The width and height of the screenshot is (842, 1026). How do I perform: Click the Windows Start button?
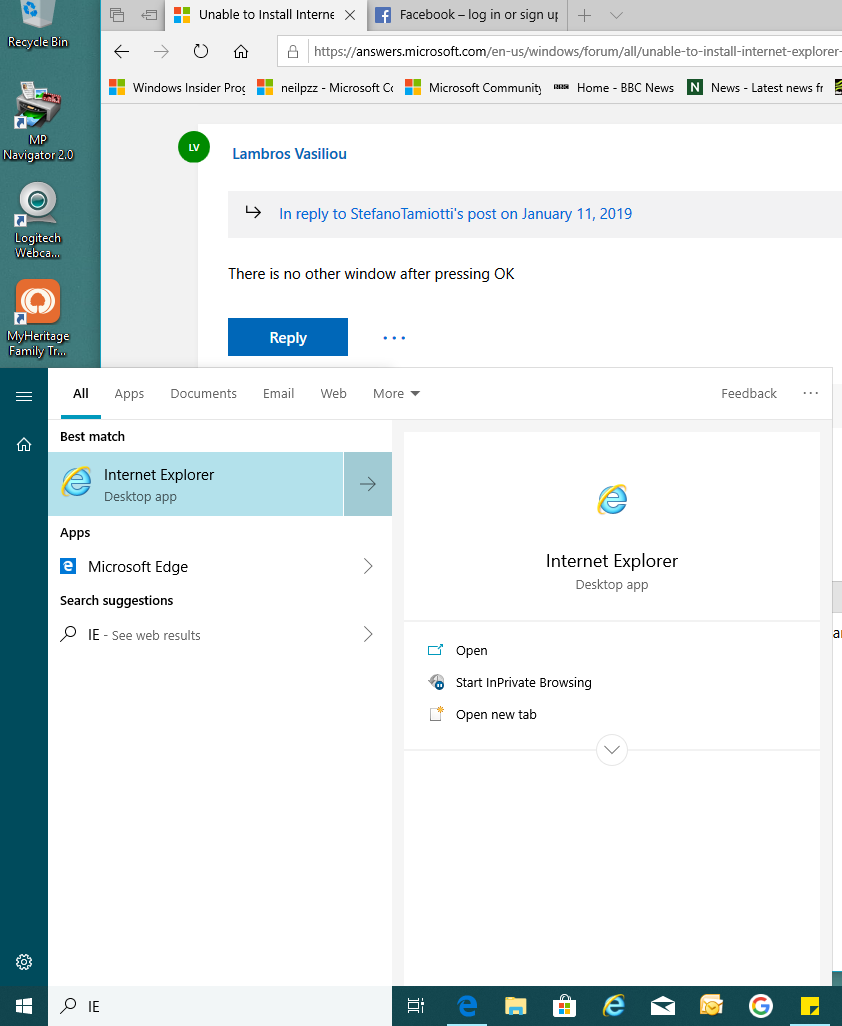(24, 1006)
